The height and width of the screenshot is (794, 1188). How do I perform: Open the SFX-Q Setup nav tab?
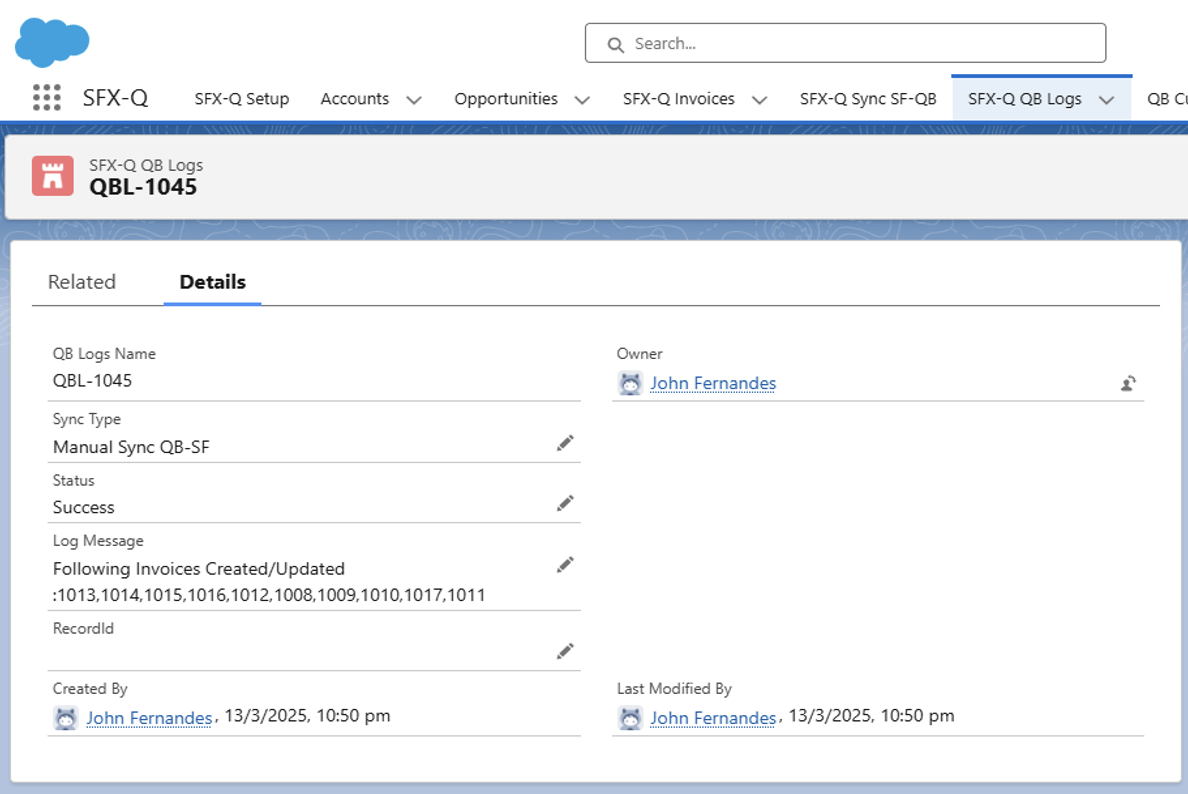(x=242, y=99)
